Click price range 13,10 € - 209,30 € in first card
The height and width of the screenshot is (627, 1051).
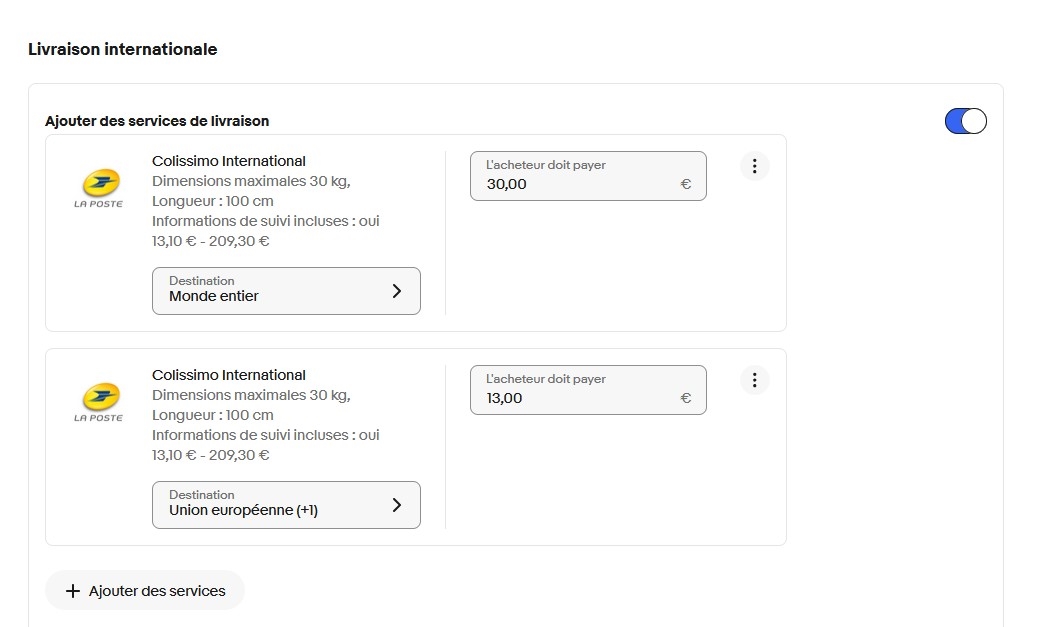(210, 241)
